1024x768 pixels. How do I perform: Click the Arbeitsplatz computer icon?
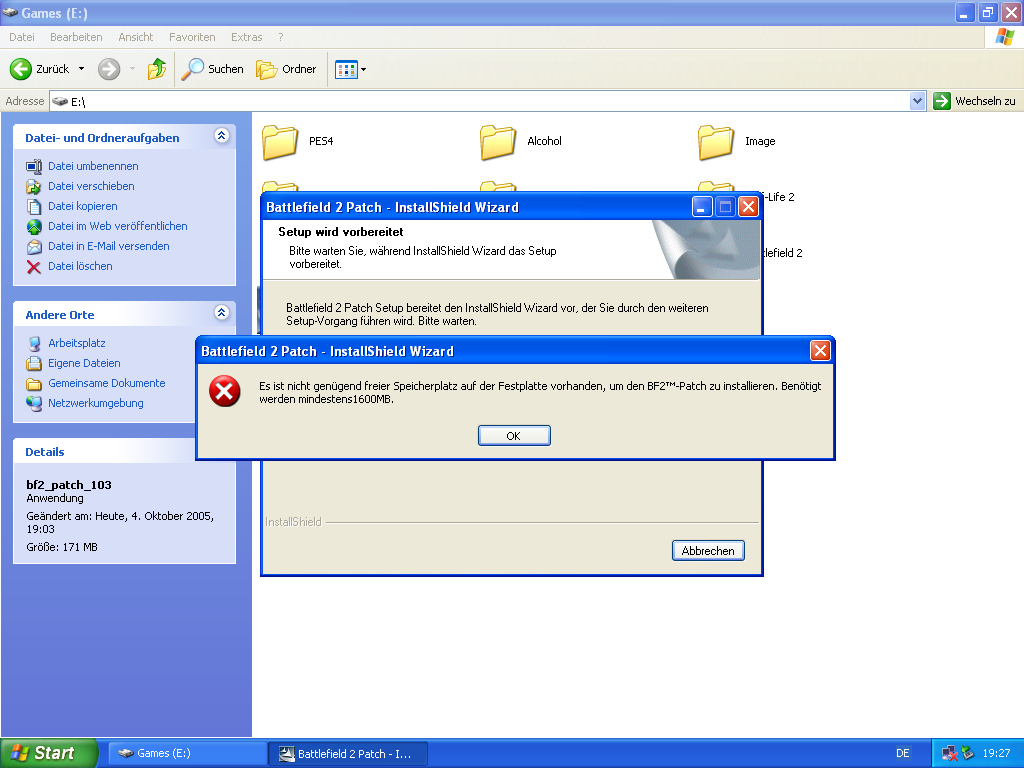34,344
